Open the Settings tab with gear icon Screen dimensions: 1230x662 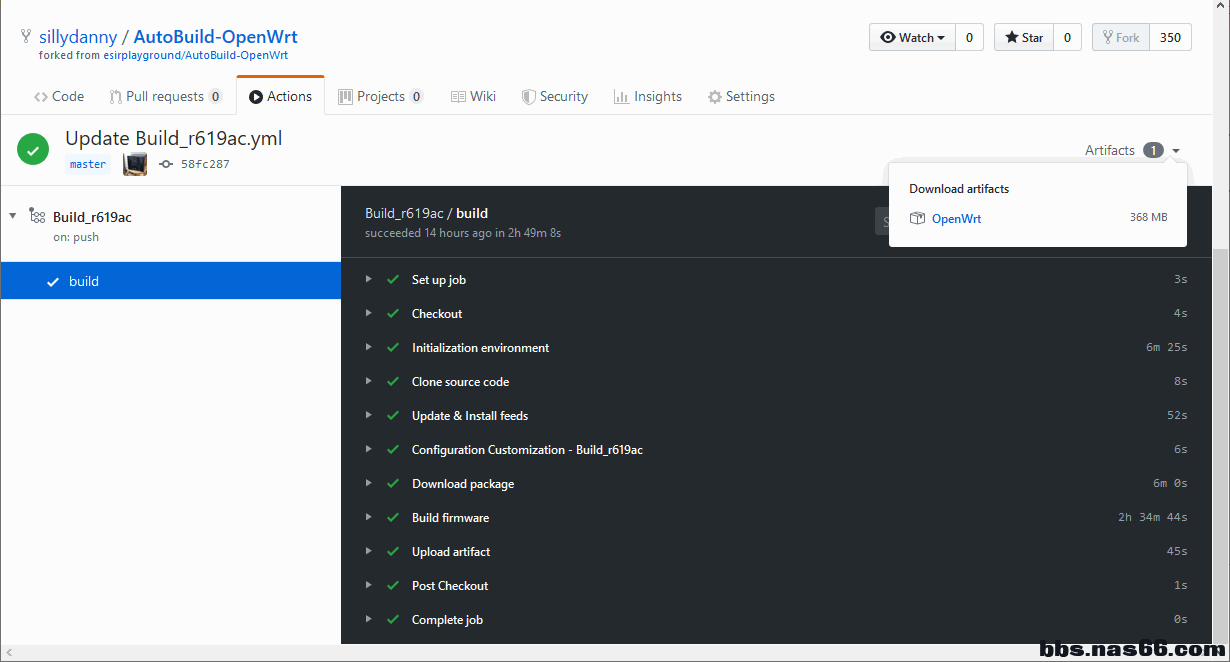point(741,96)
